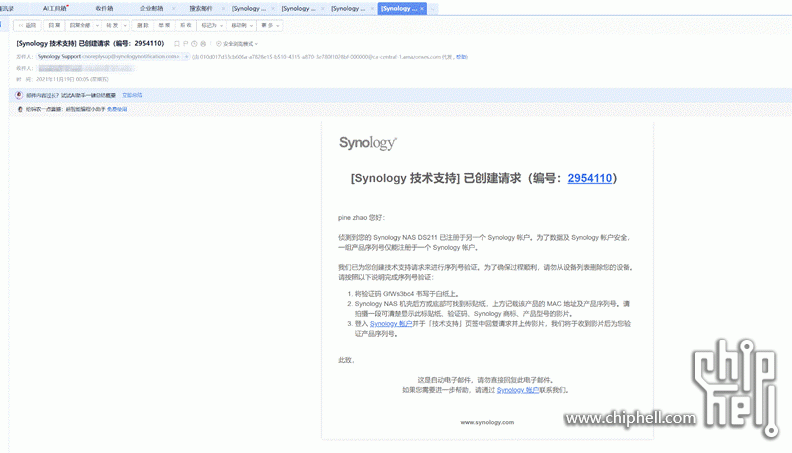
Task: Open the 移动到 dropdown
Action: 241,25
